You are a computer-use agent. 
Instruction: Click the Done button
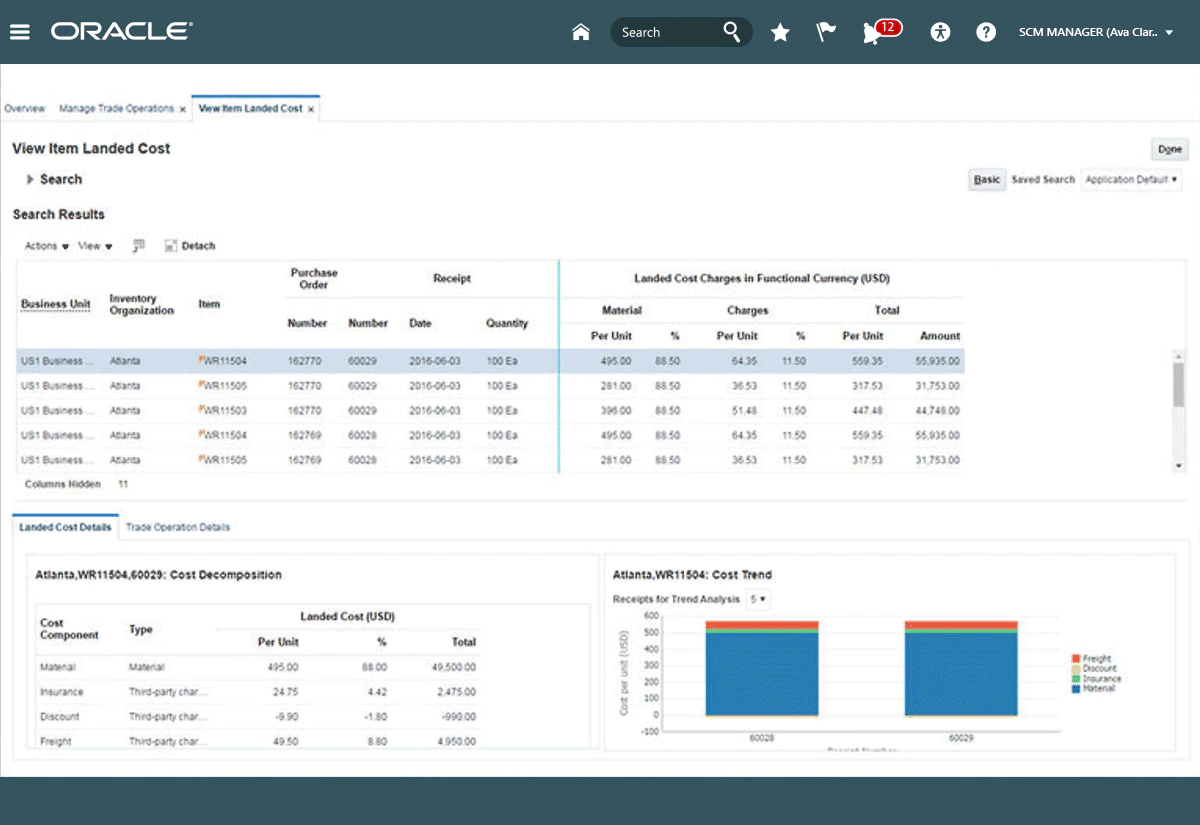click(1169, 149)
